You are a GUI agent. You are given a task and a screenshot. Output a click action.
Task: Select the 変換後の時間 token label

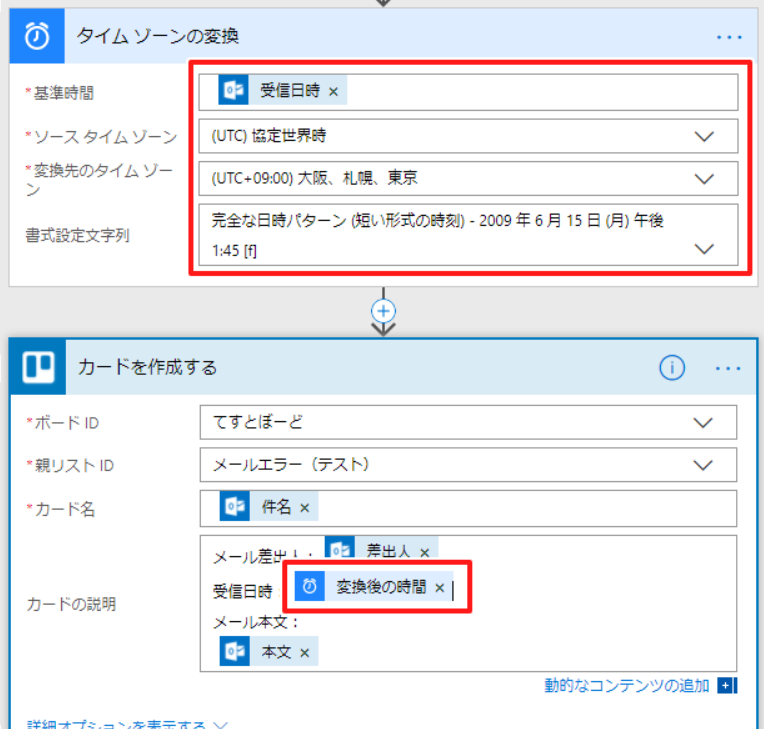381,587
